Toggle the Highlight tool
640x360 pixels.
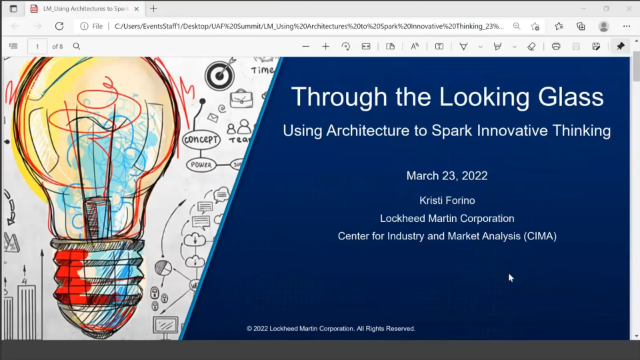click(497, 47)
